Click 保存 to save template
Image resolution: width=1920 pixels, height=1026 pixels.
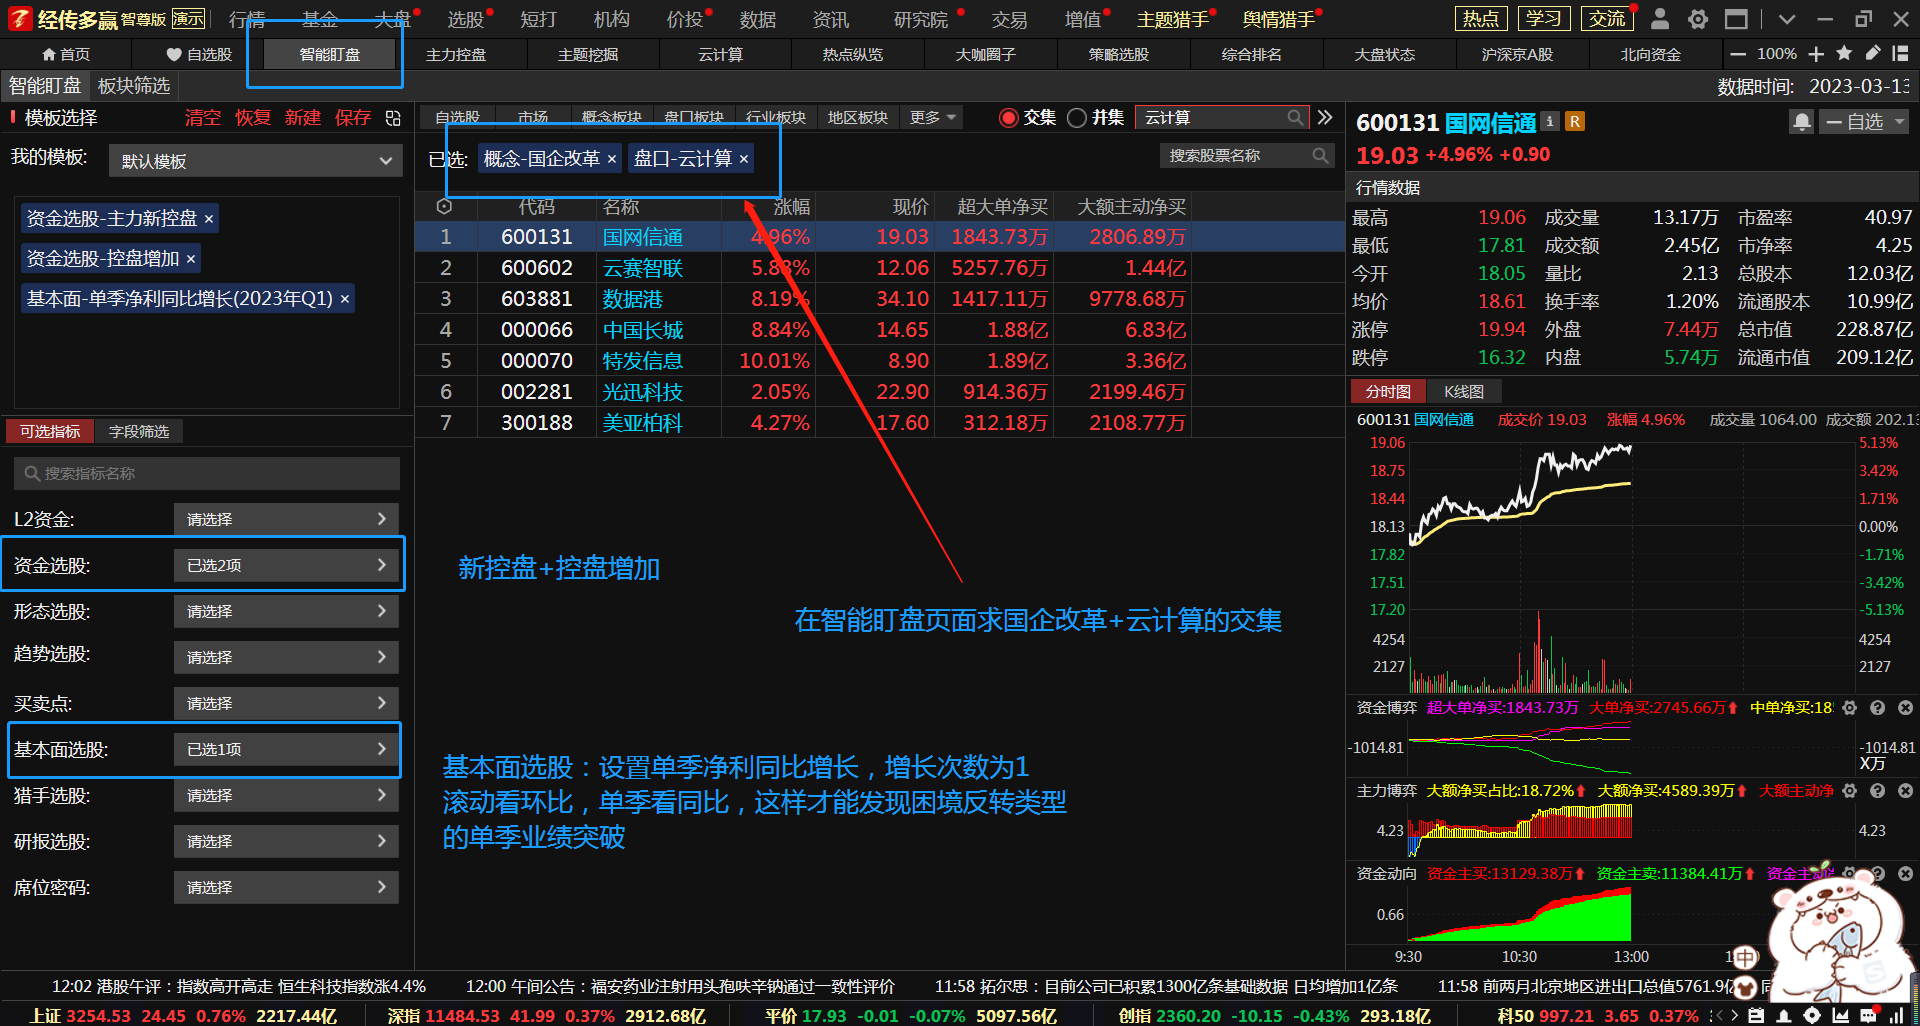point(353,118)
